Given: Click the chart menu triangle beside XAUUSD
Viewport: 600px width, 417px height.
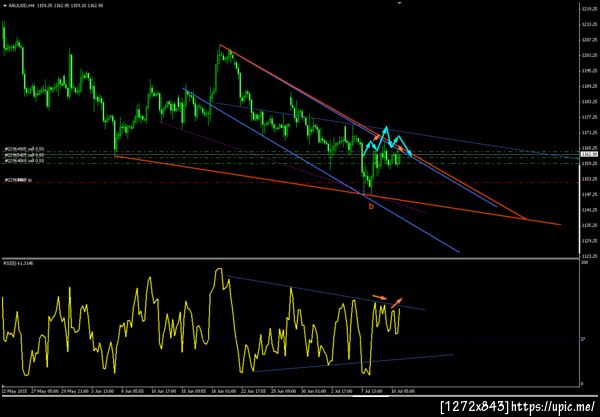Looking at the screenshot, I should click(4, 6).
